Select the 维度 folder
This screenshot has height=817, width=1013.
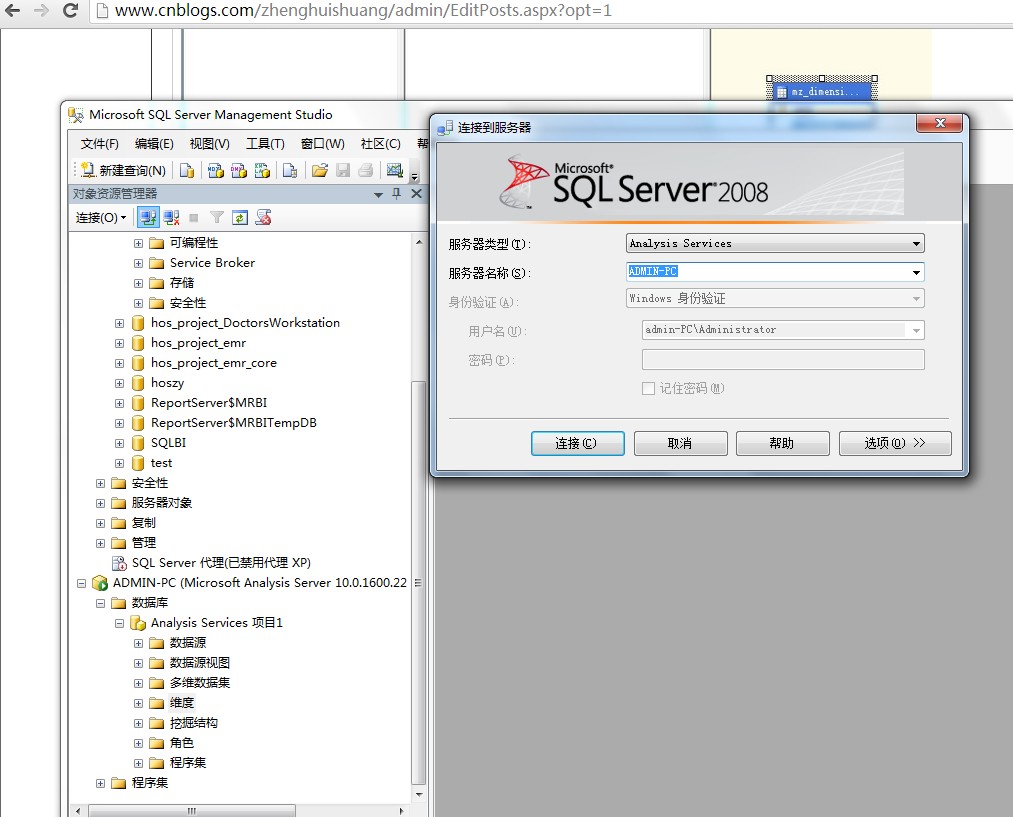coord(182,703)
